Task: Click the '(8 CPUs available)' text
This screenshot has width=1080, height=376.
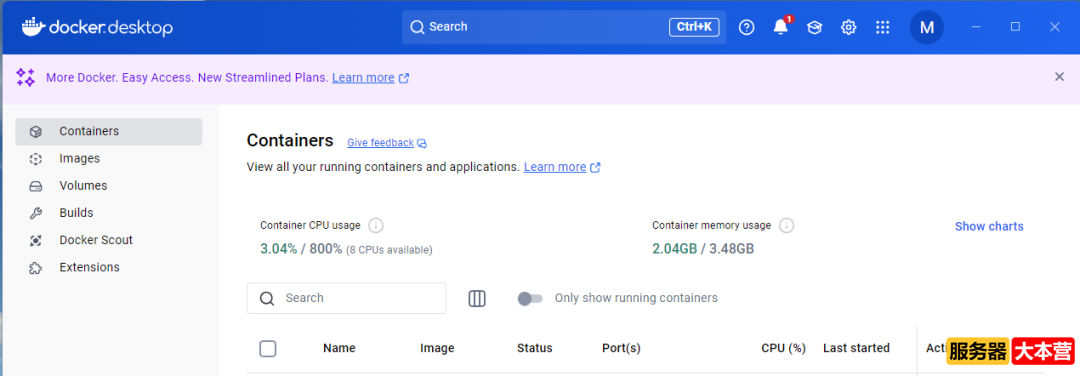Action: tap(389, 250)
